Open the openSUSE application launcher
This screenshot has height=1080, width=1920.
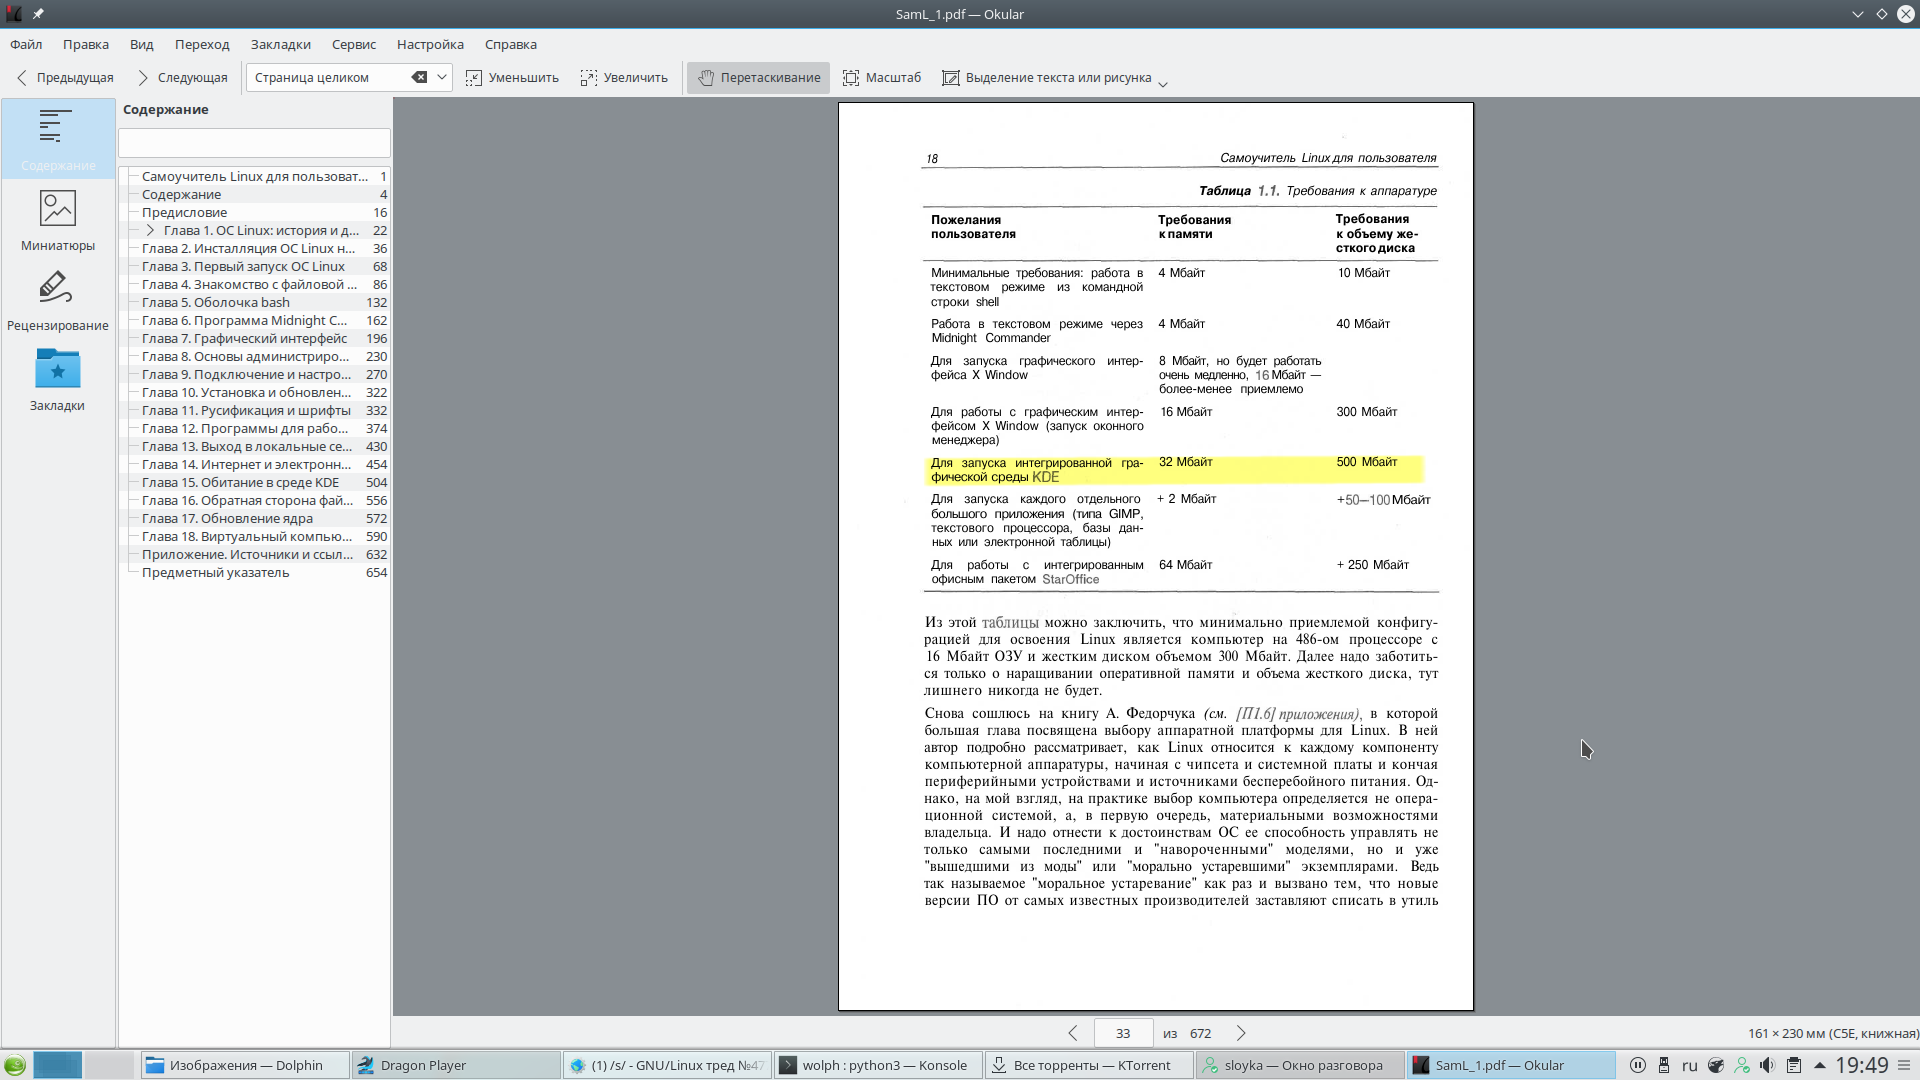click(15, 1065)
